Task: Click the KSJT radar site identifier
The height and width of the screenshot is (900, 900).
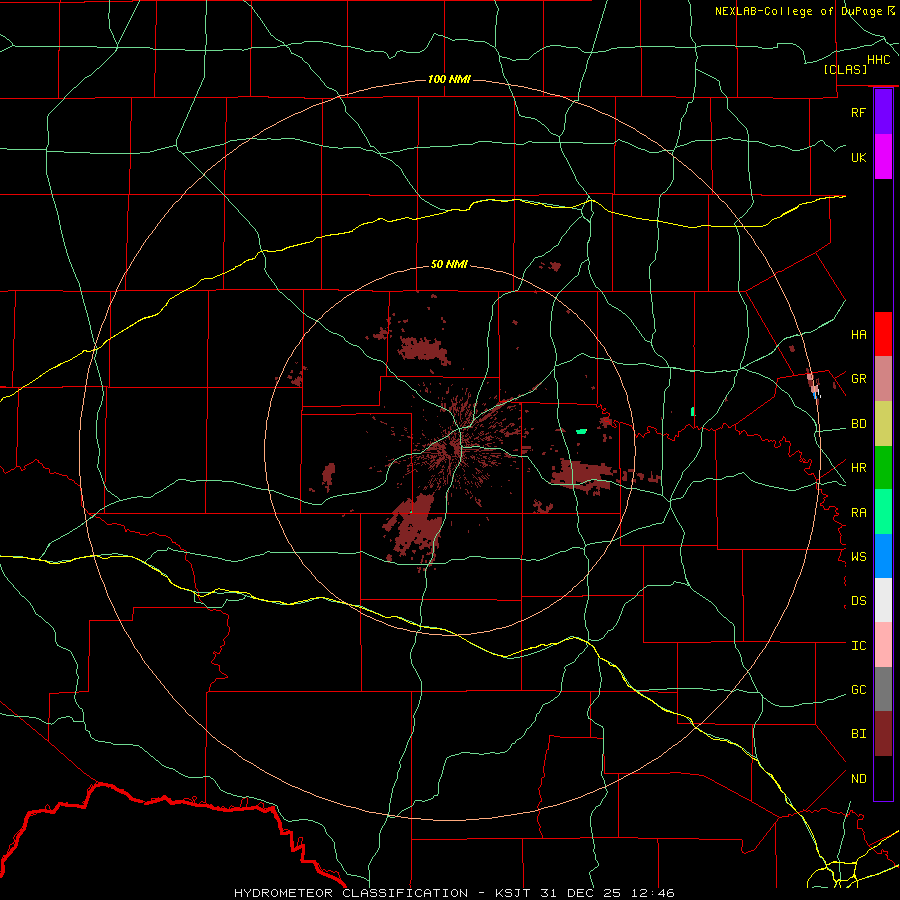Action: (x=512, y=893)
